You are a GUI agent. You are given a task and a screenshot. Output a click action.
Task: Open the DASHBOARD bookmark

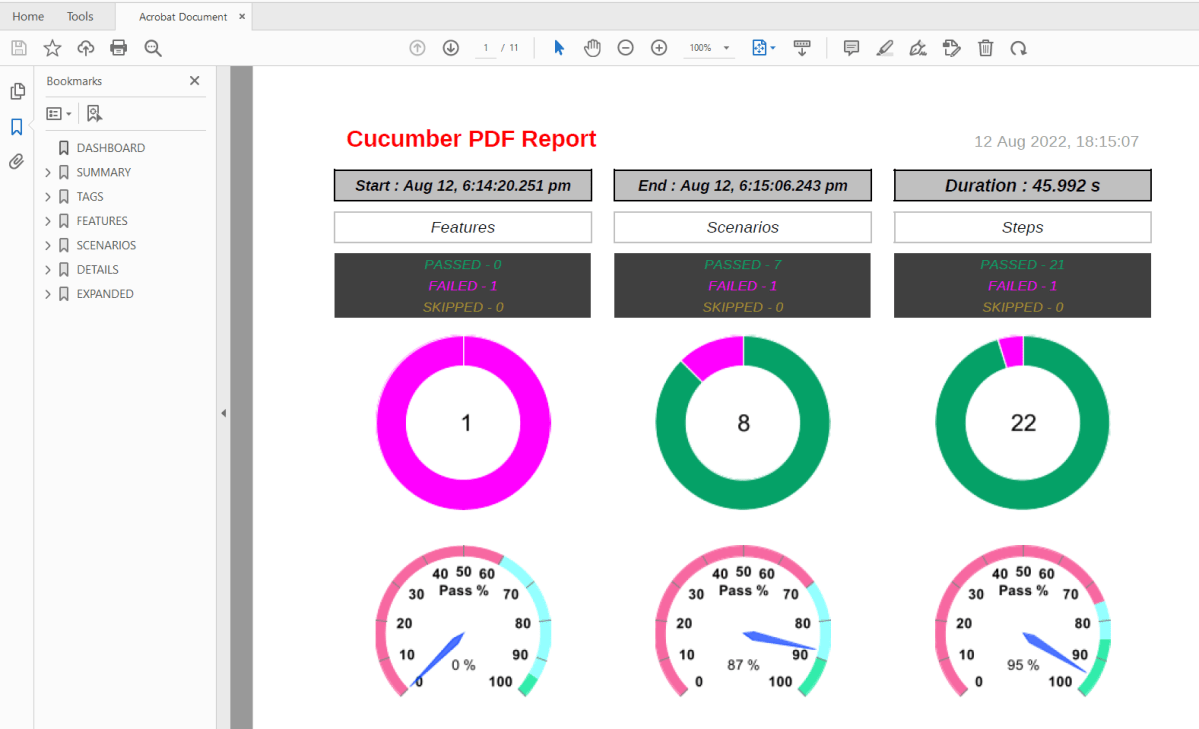point(110,148)
